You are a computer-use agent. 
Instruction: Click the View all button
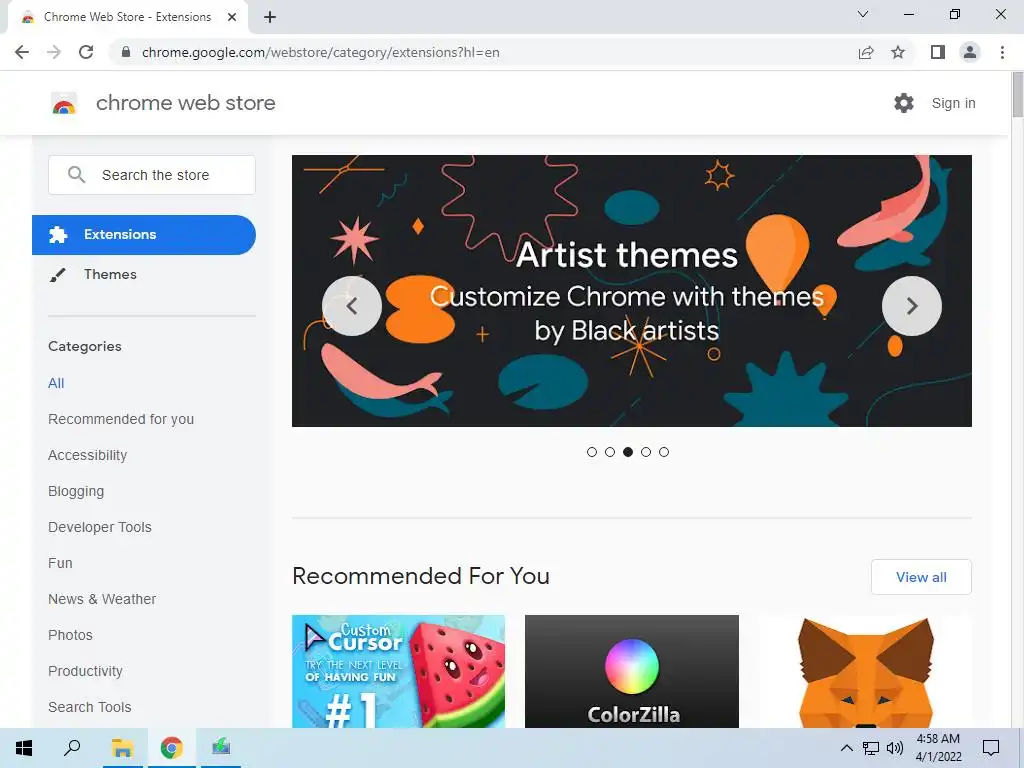pyautogui.click(x=921, y=577)
